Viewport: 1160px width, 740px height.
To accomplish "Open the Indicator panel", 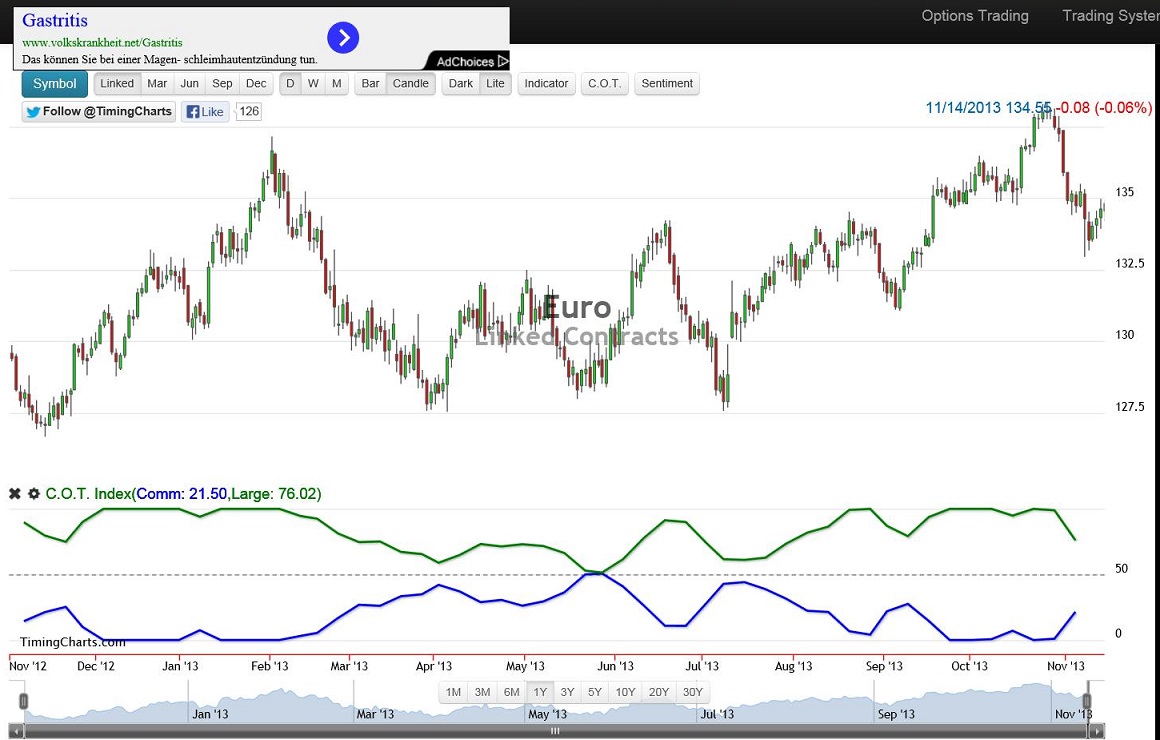I will click(x=546, y=83).
